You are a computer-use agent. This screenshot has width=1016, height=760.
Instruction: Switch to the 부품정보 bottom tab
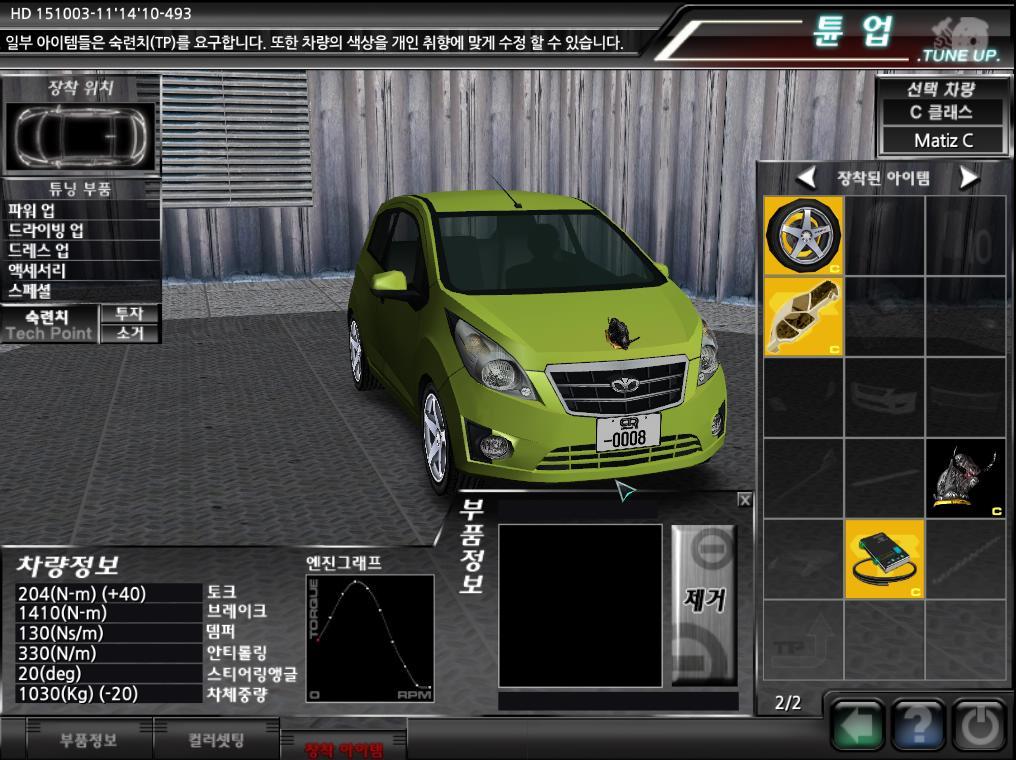(x=89, y=739)
